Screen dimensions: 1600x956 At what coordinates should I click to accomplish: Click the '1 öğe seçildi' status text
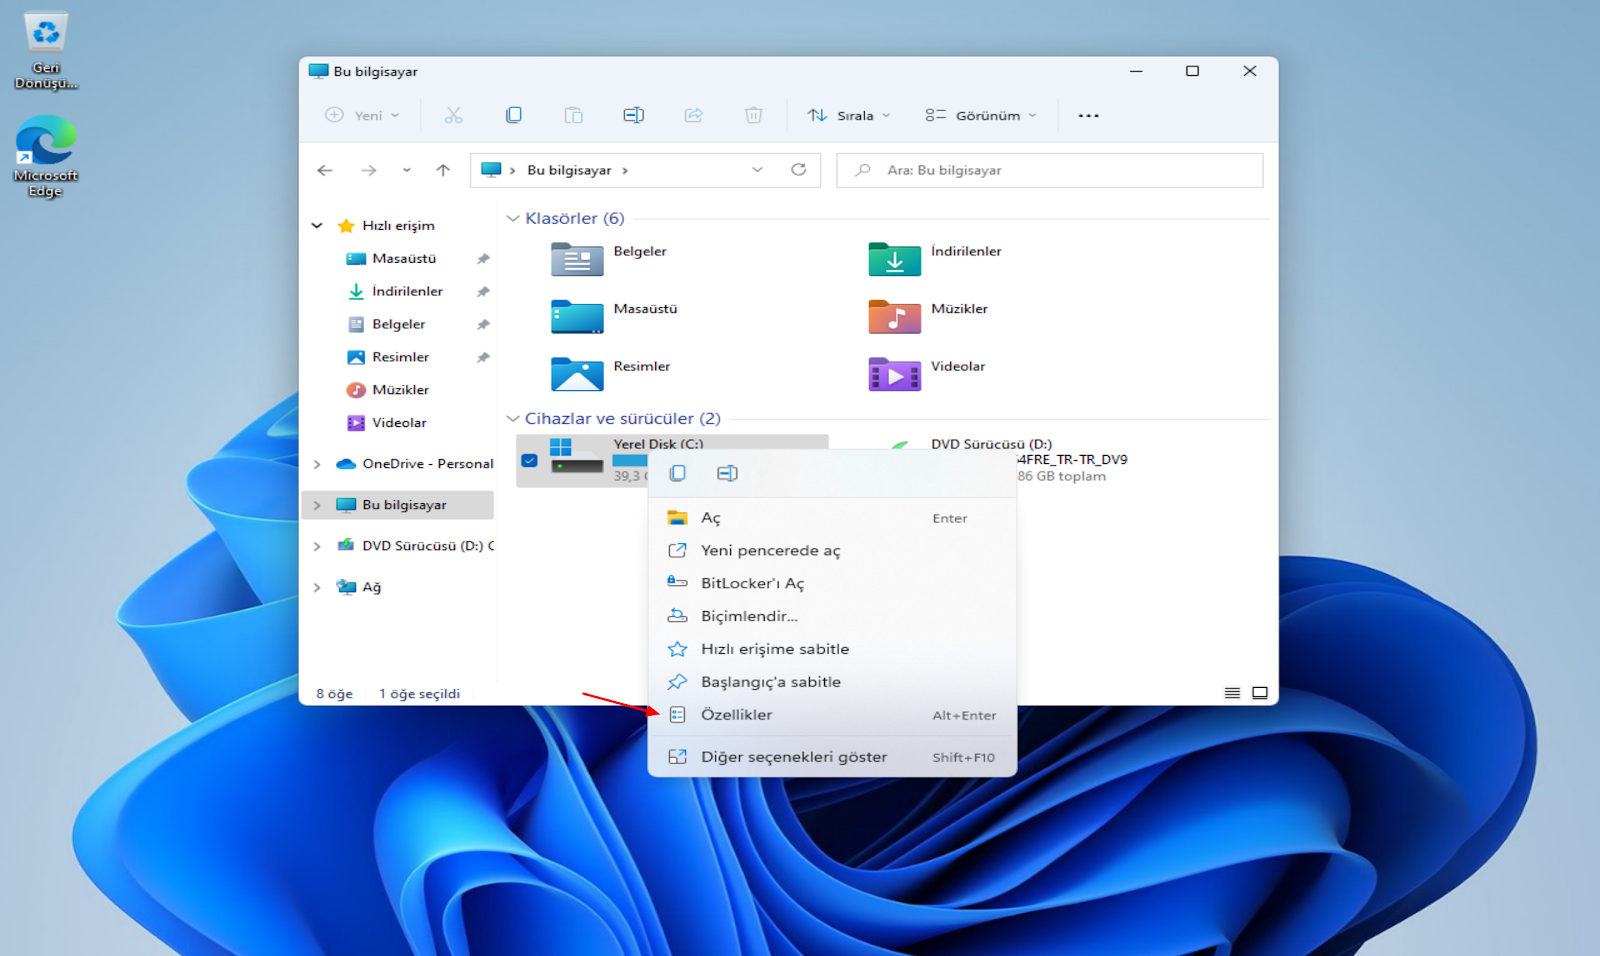[x=419, y=694]
